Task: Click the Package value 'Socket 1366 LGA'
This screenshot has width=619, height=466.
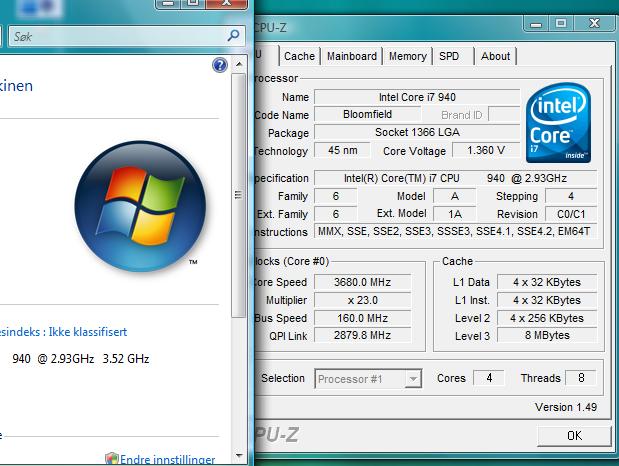Action: 417,132
